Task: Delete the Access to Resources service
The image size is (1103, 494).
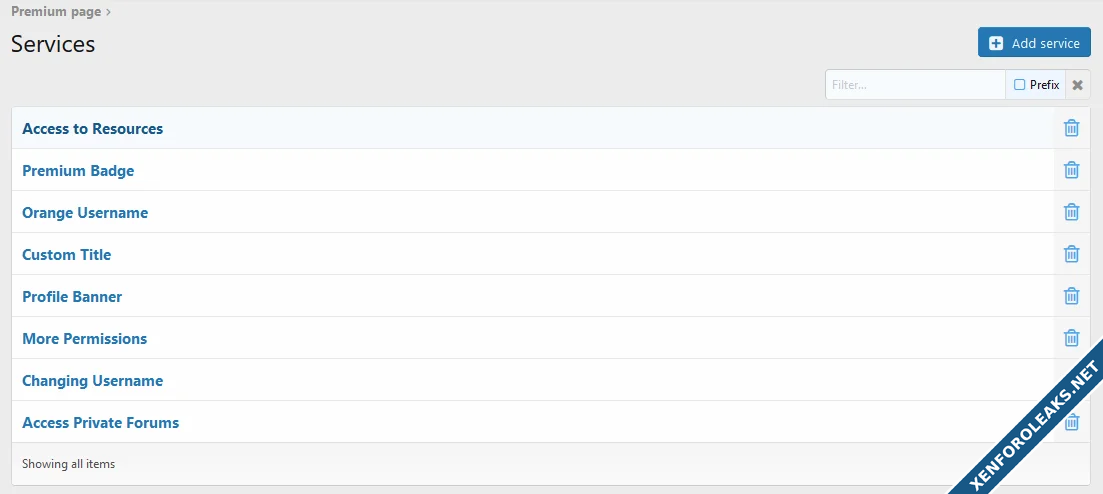Action: (x=1071, y=128)
